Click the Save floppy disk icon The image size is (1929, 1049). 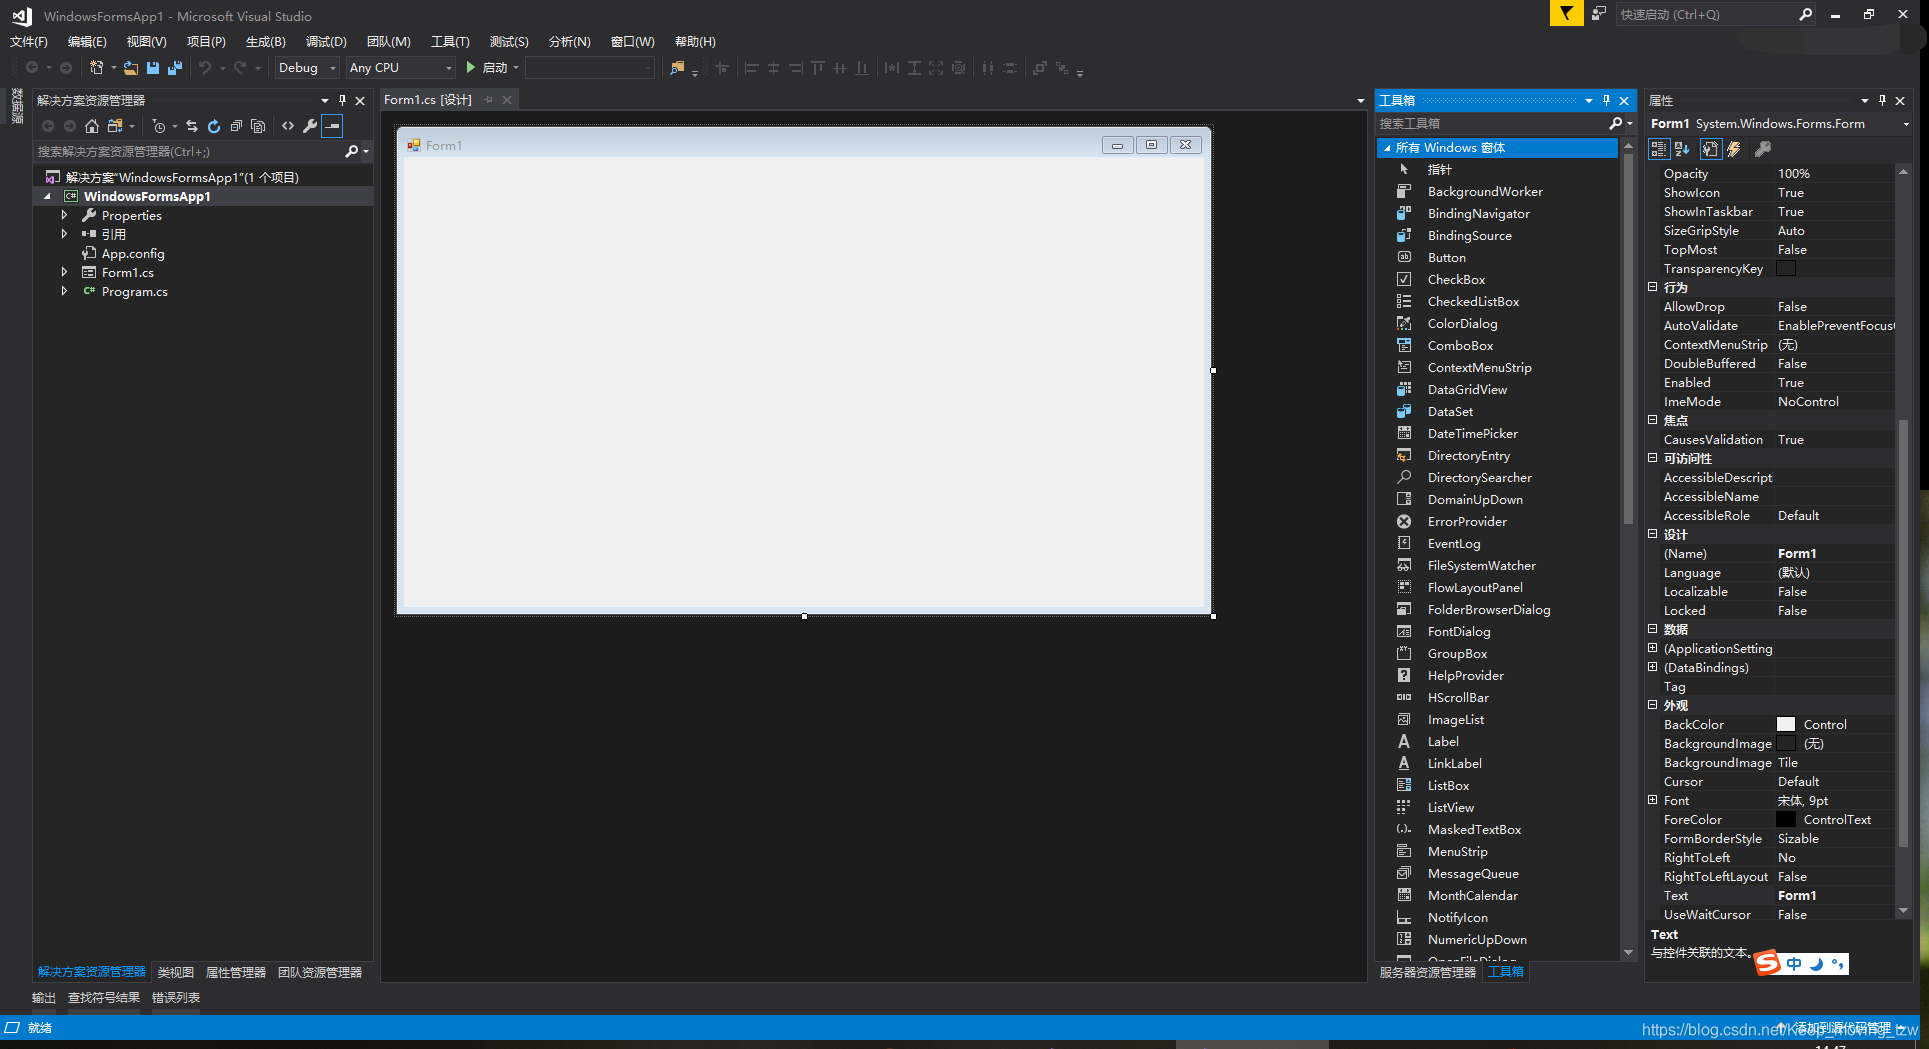153,68
